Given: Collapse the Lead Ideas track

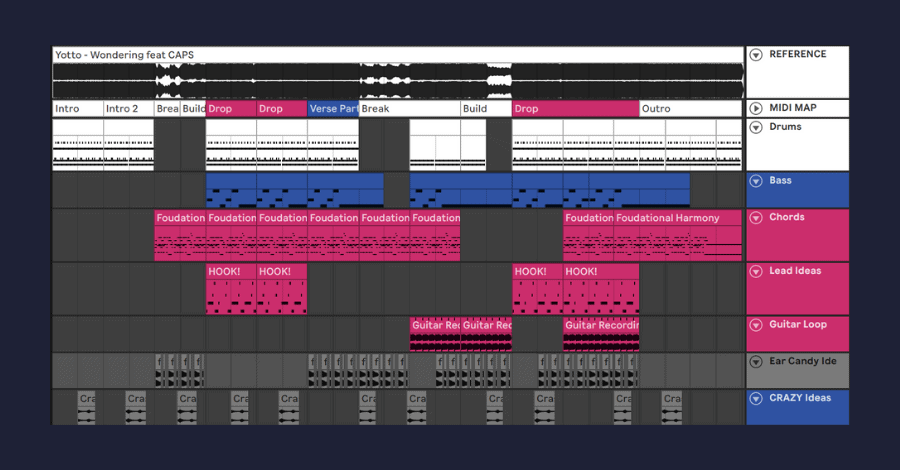Looking at the screenshot, I should click(x=756, y=271).
